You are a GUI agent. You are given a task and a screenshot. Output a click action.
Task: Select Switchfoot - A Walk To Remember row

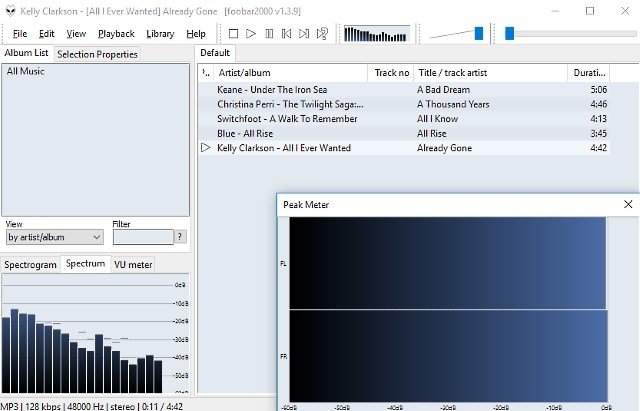404,119
